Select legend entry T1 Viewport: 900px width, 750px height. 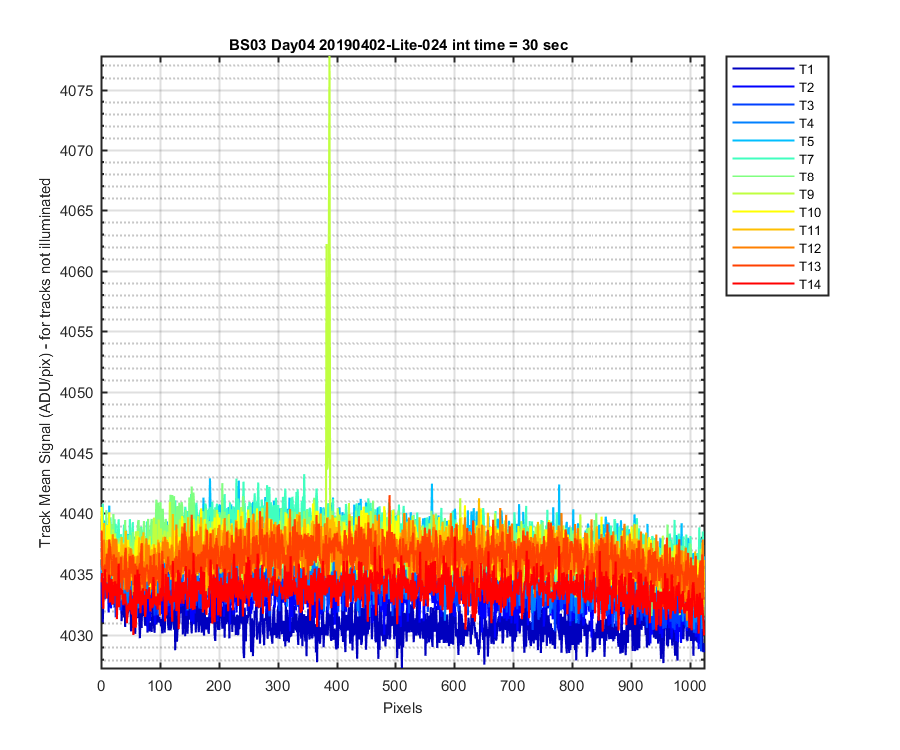(777, 69)
